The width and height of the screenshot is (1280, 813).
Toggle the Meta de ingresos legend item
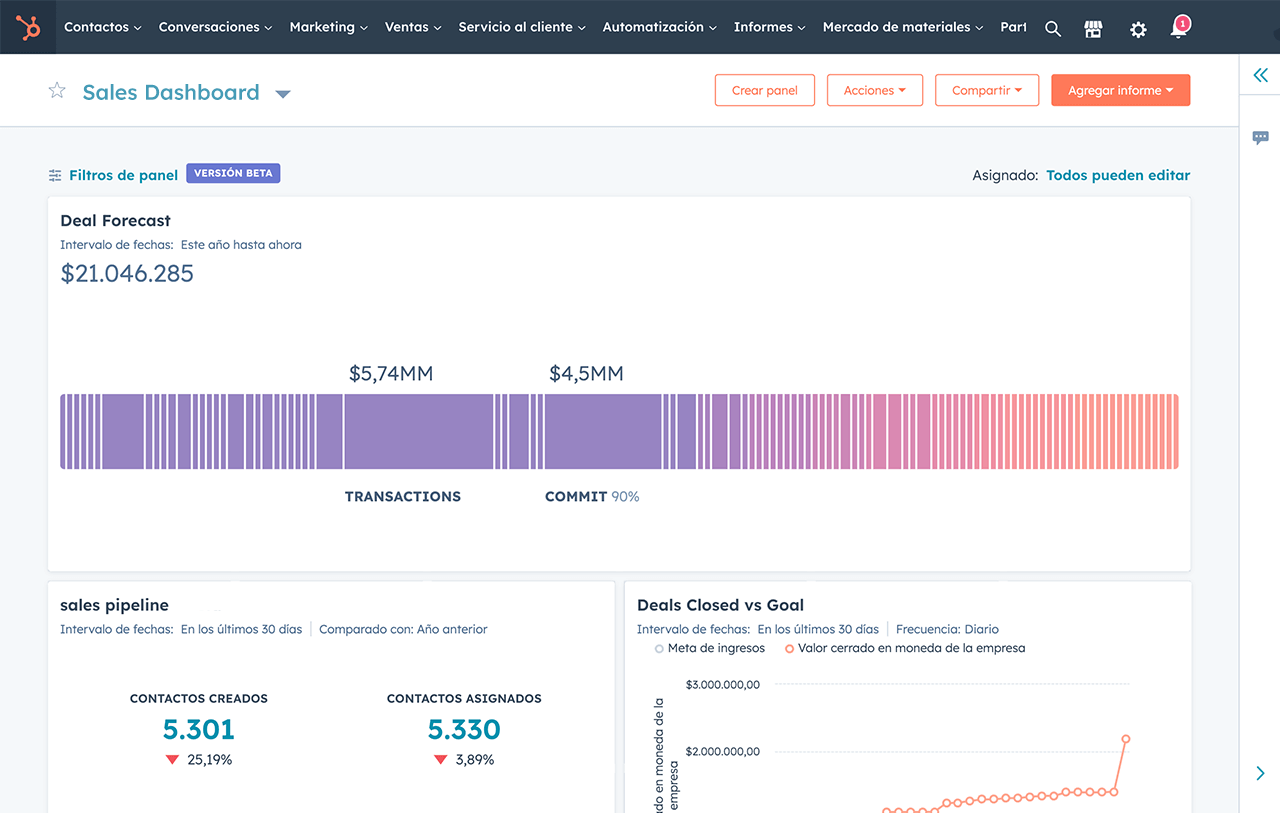coord(710,648)
